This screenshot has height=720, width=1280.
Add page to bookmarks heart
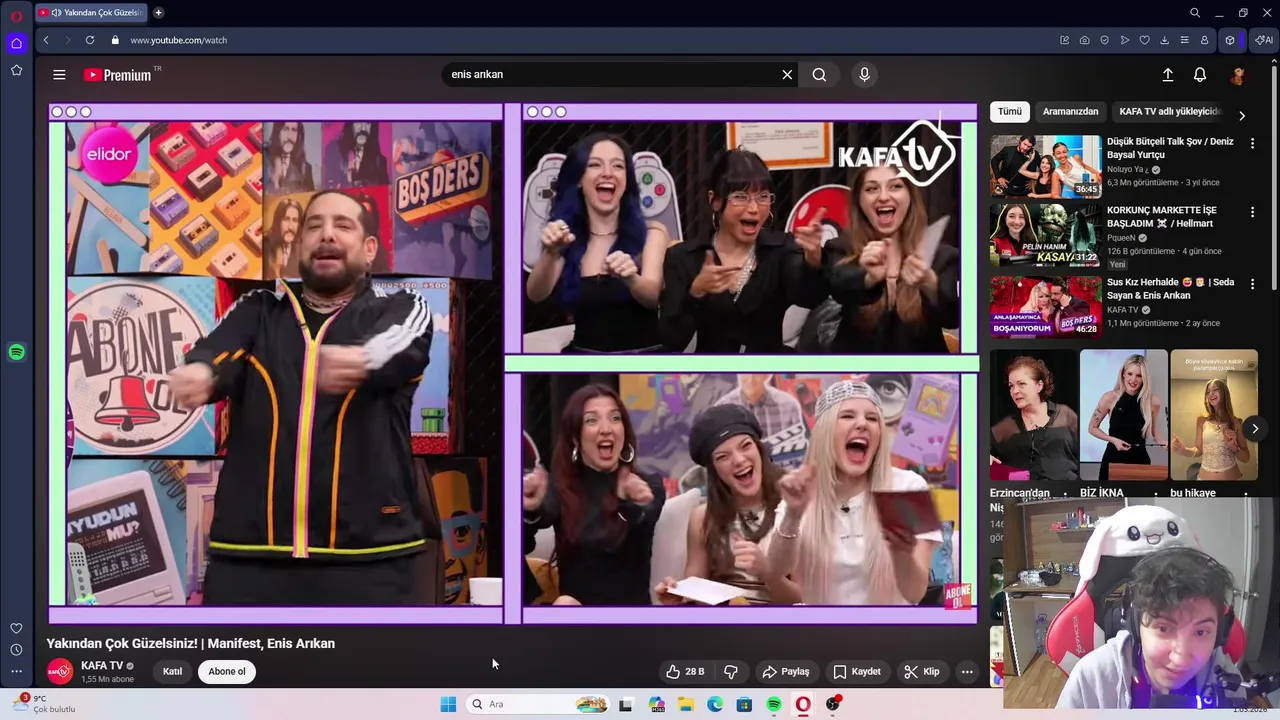tap(1145, 40)
